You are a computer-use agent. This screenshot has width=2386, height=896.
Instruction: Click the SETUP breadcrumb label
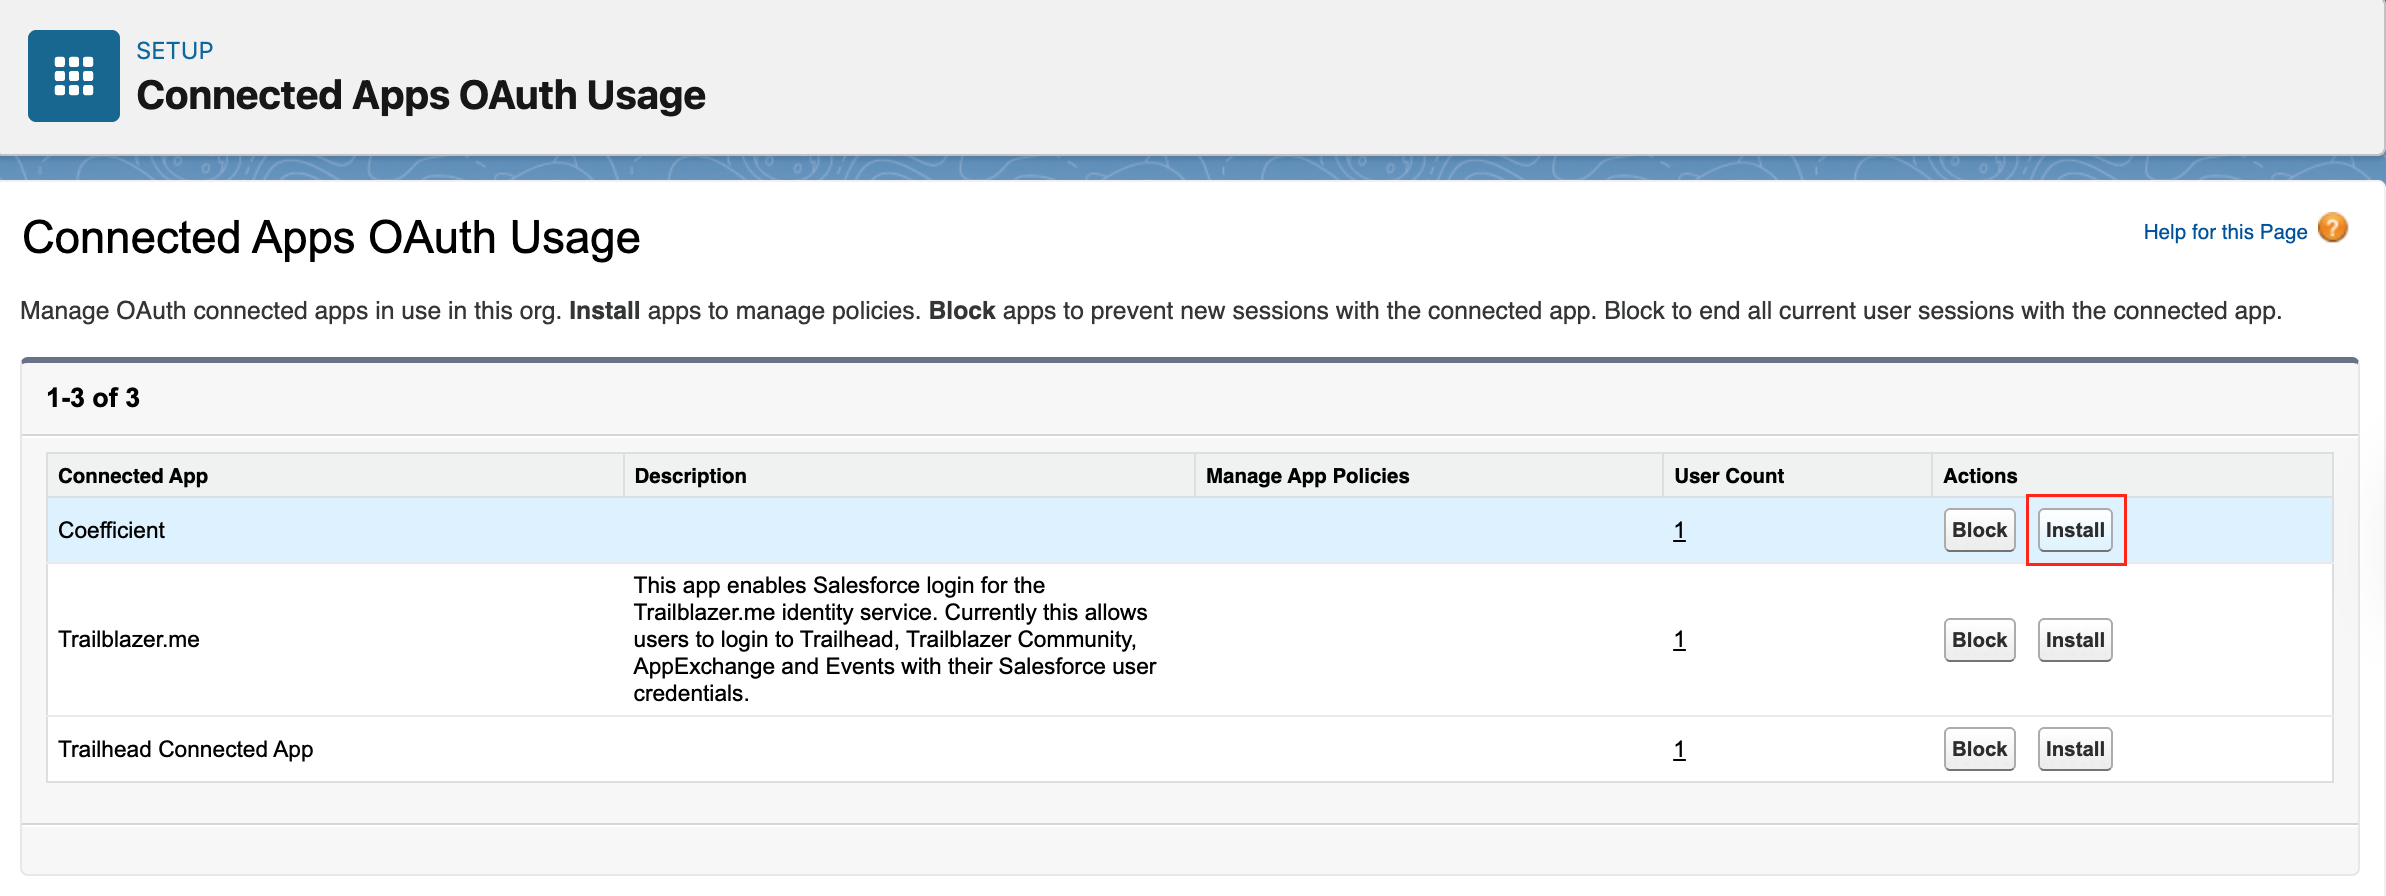(x=175, y=51)
